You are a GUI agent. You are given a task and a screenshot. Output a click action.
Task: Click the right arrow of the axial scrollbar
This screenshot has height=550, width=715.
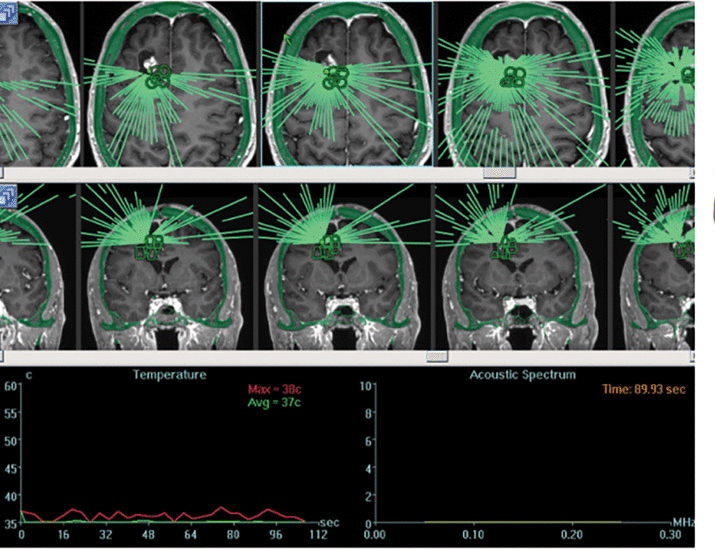690,173
